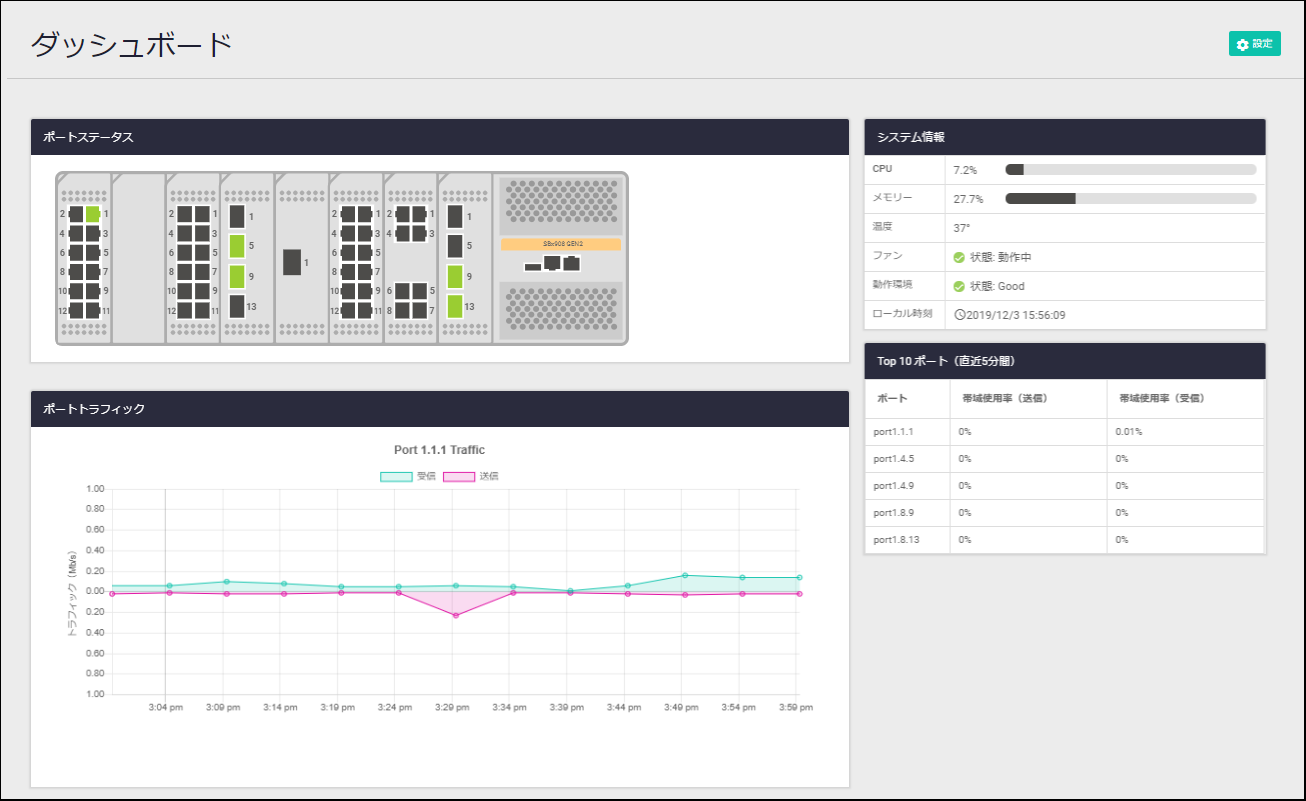The width and height of the screenshot is (1306, 801).
Task: Click the CPU usage progress bar
Action: 1130,170
